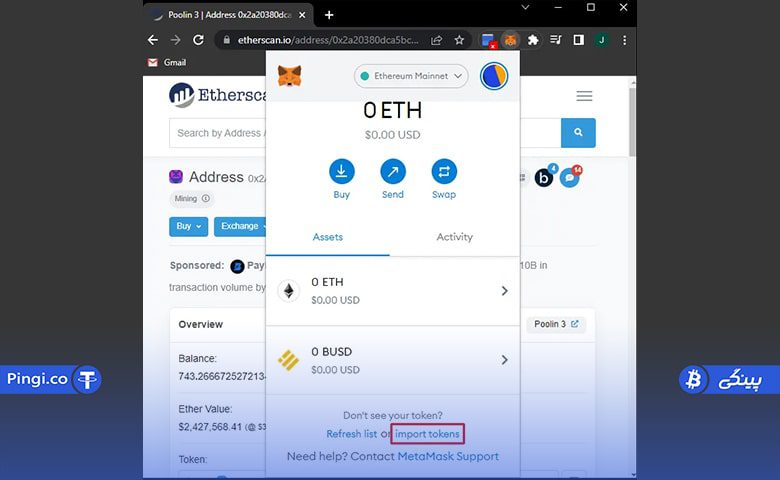Open a new browser tab
780x480 pixels.
(x=329, y=15)
